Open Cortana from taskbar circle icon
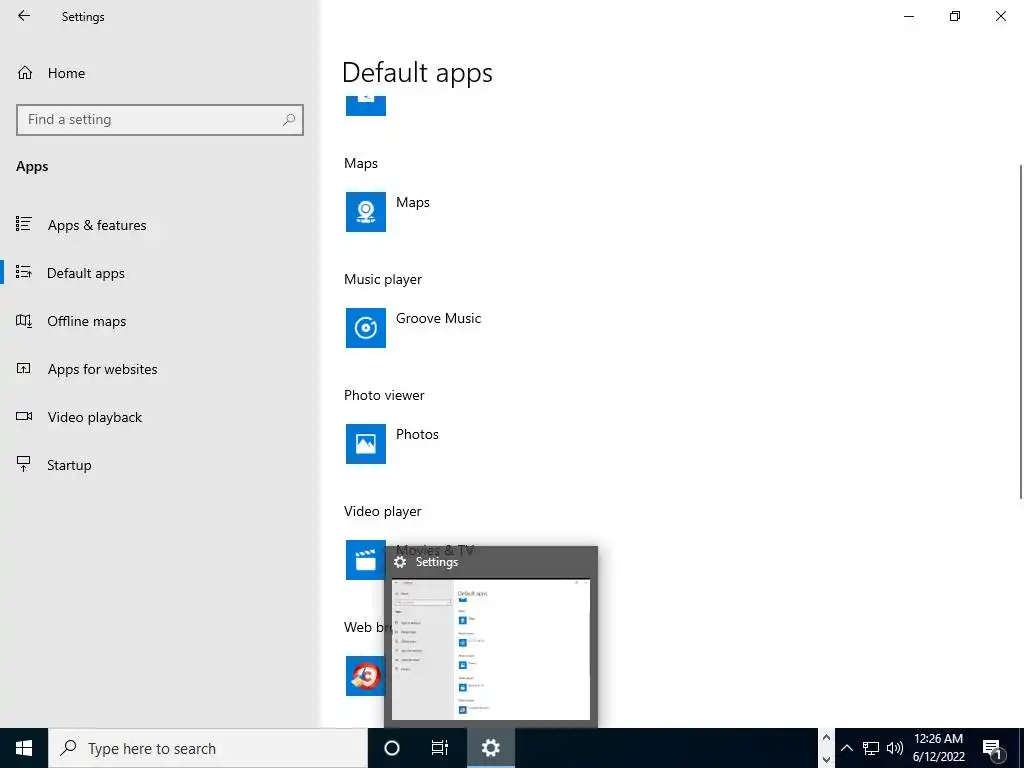Viewport: 1024px width, 768px height. tap(392, 748)
